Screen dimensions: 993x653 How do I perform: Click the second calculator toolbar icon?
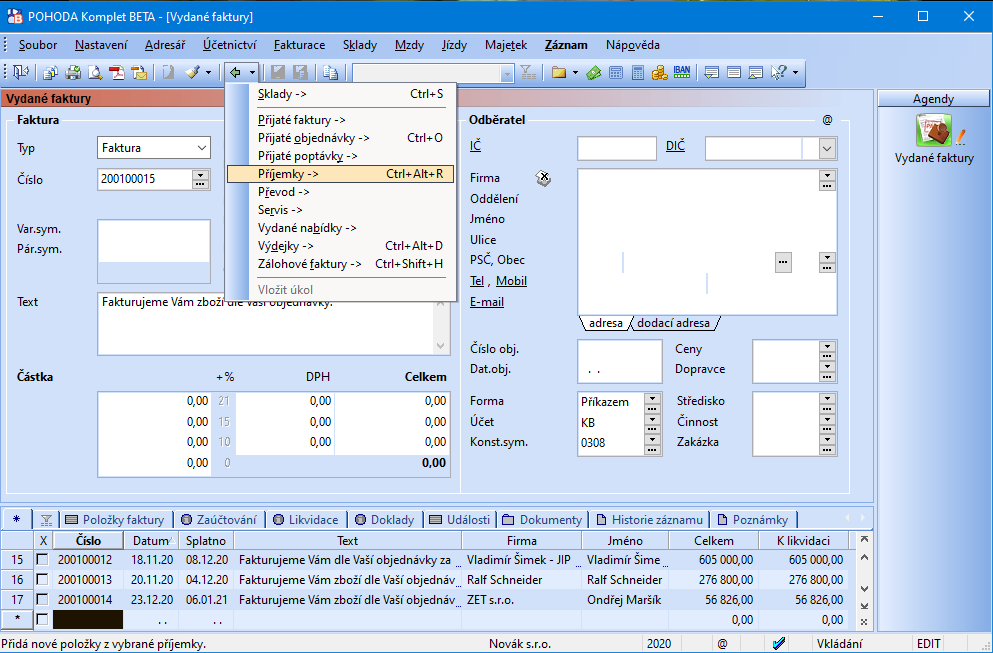pos(638,73)
